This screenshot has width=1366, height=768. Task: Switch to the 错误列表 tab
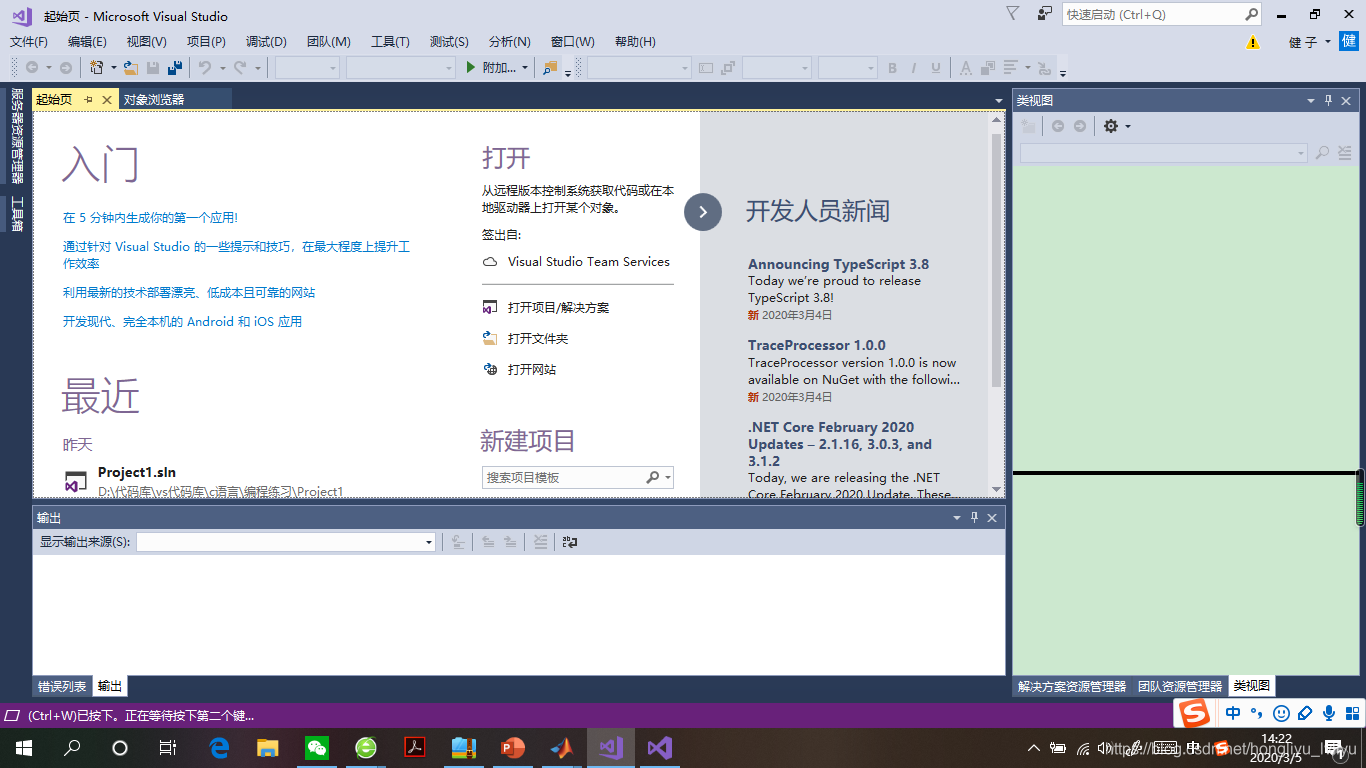point(62,687)
